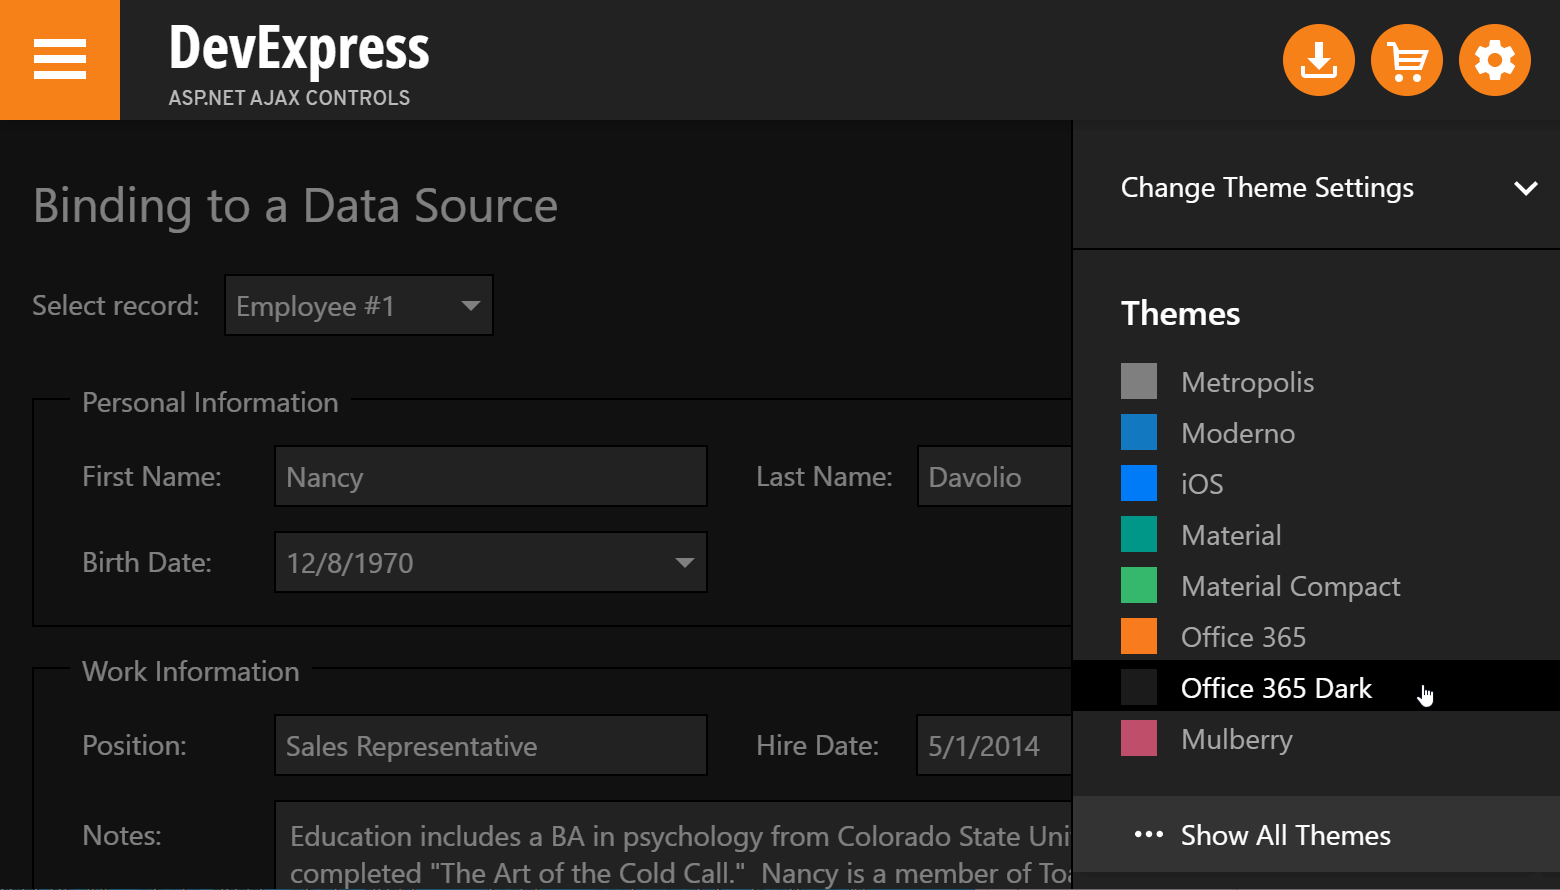Screen dimensions: 1560x890
Task: Click the Birth Date label
Action: click(147, 562)
